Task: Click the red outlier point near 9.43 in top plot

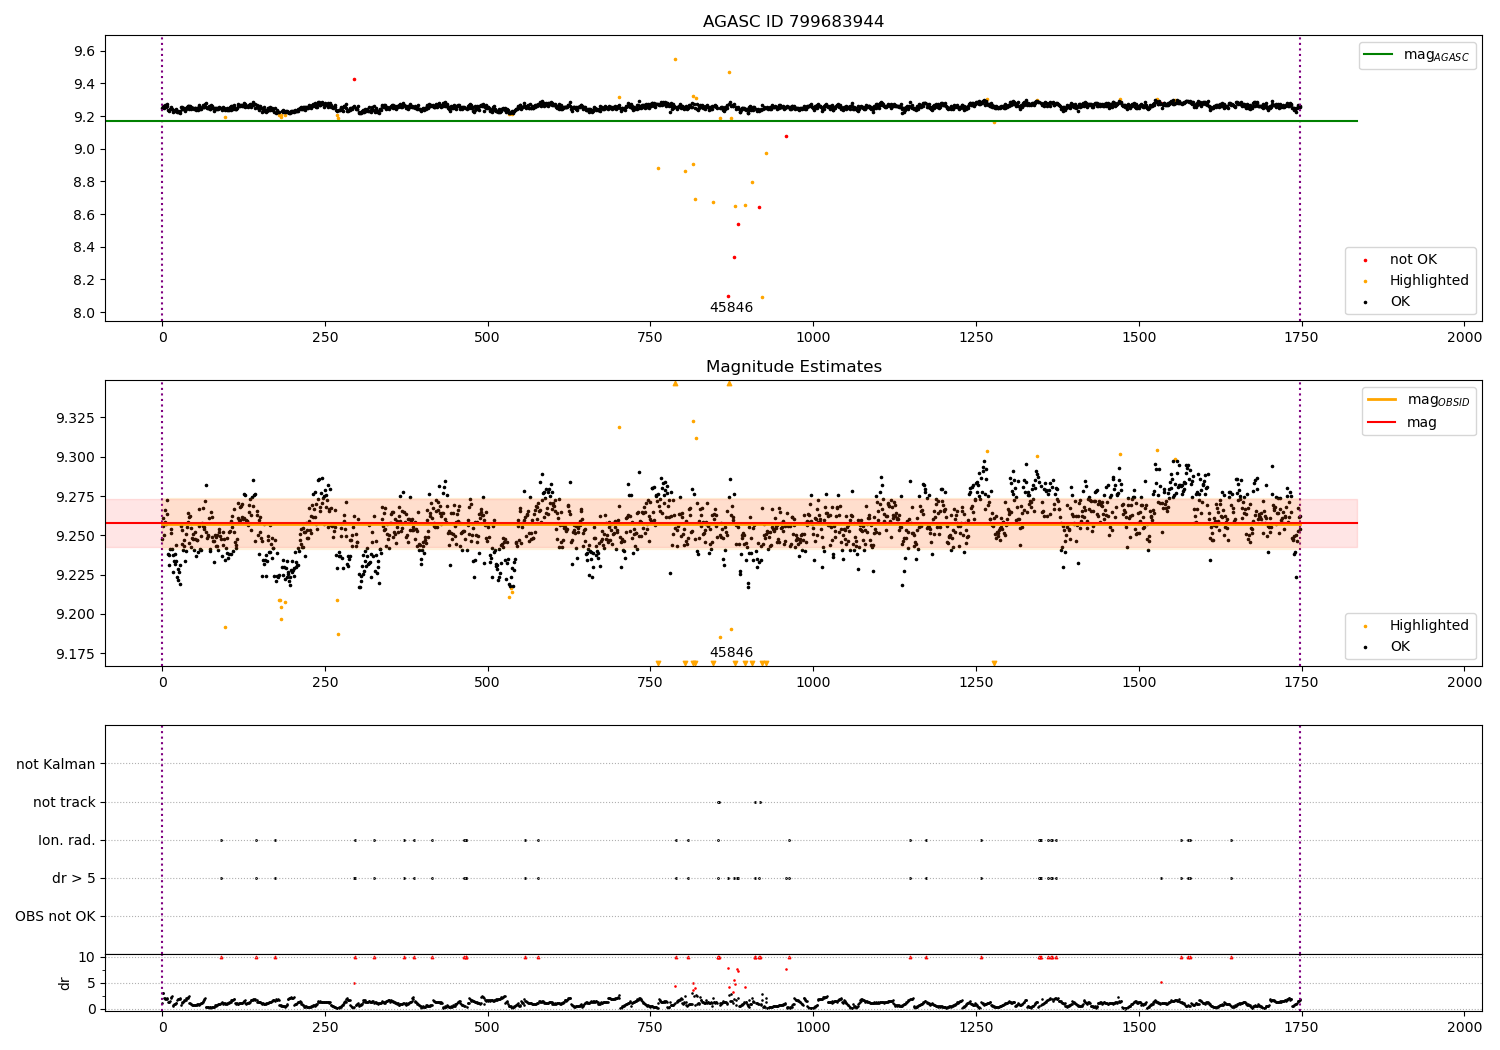Action: tap(354, 79)
